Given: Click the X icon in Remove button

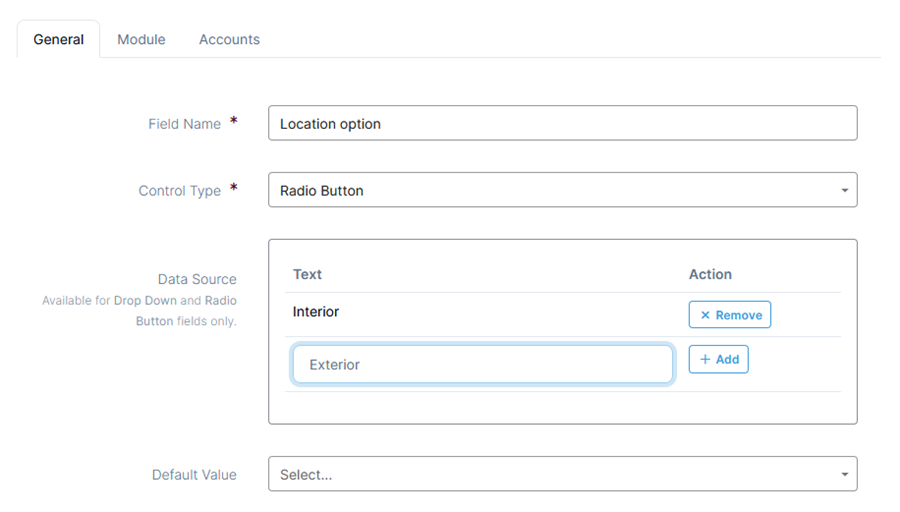Looking at the screenshot, I should 705,315.
